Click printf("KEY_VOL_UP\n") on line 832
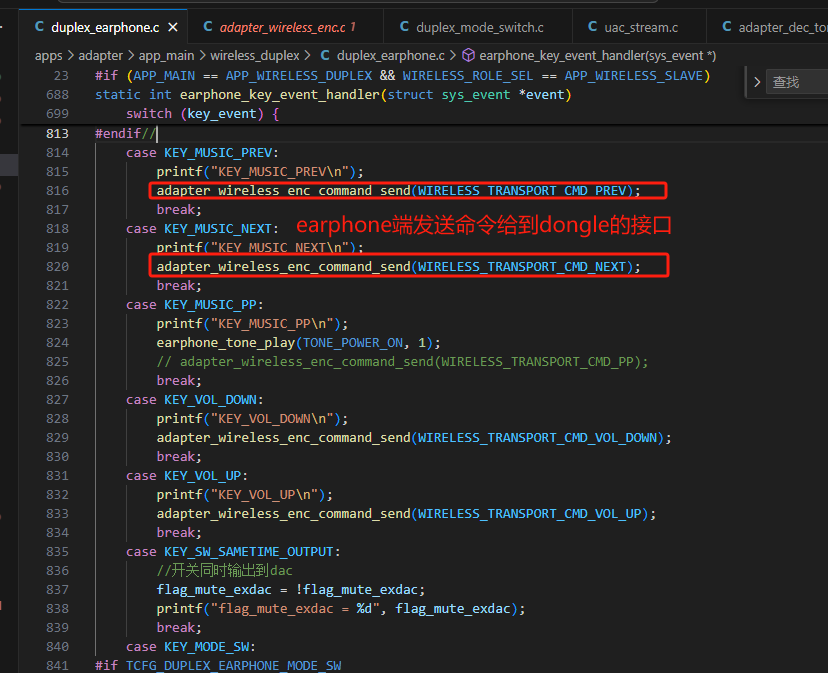This screenshot has width=828, height=673. [x=244, y=494]
